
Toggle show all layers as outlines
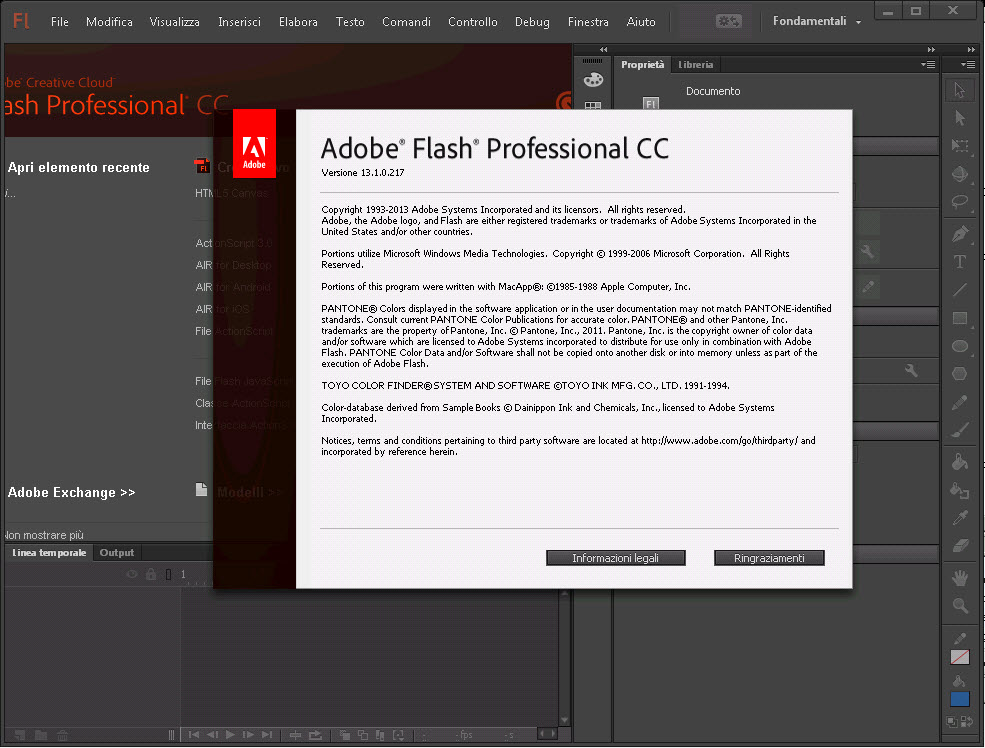pyautogui.click(x=168, y=574)
